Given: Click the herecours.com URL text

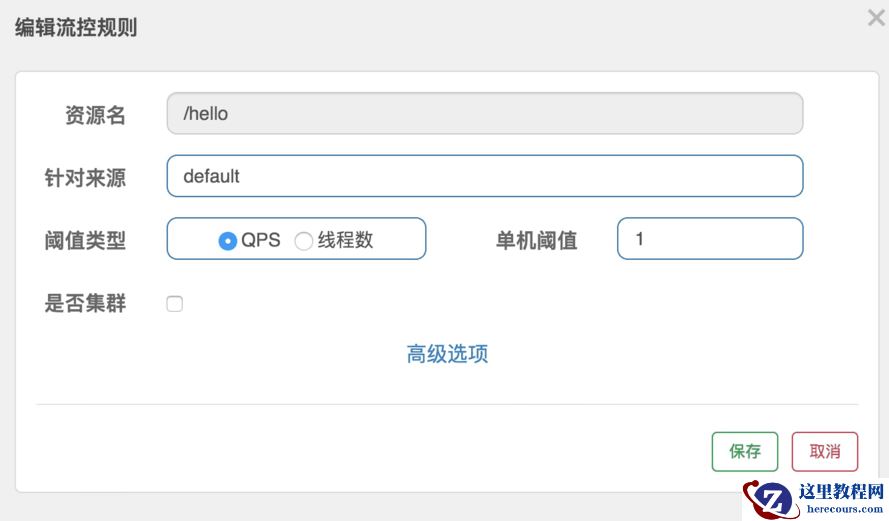Looking at the screenshot, I should 841,509.
